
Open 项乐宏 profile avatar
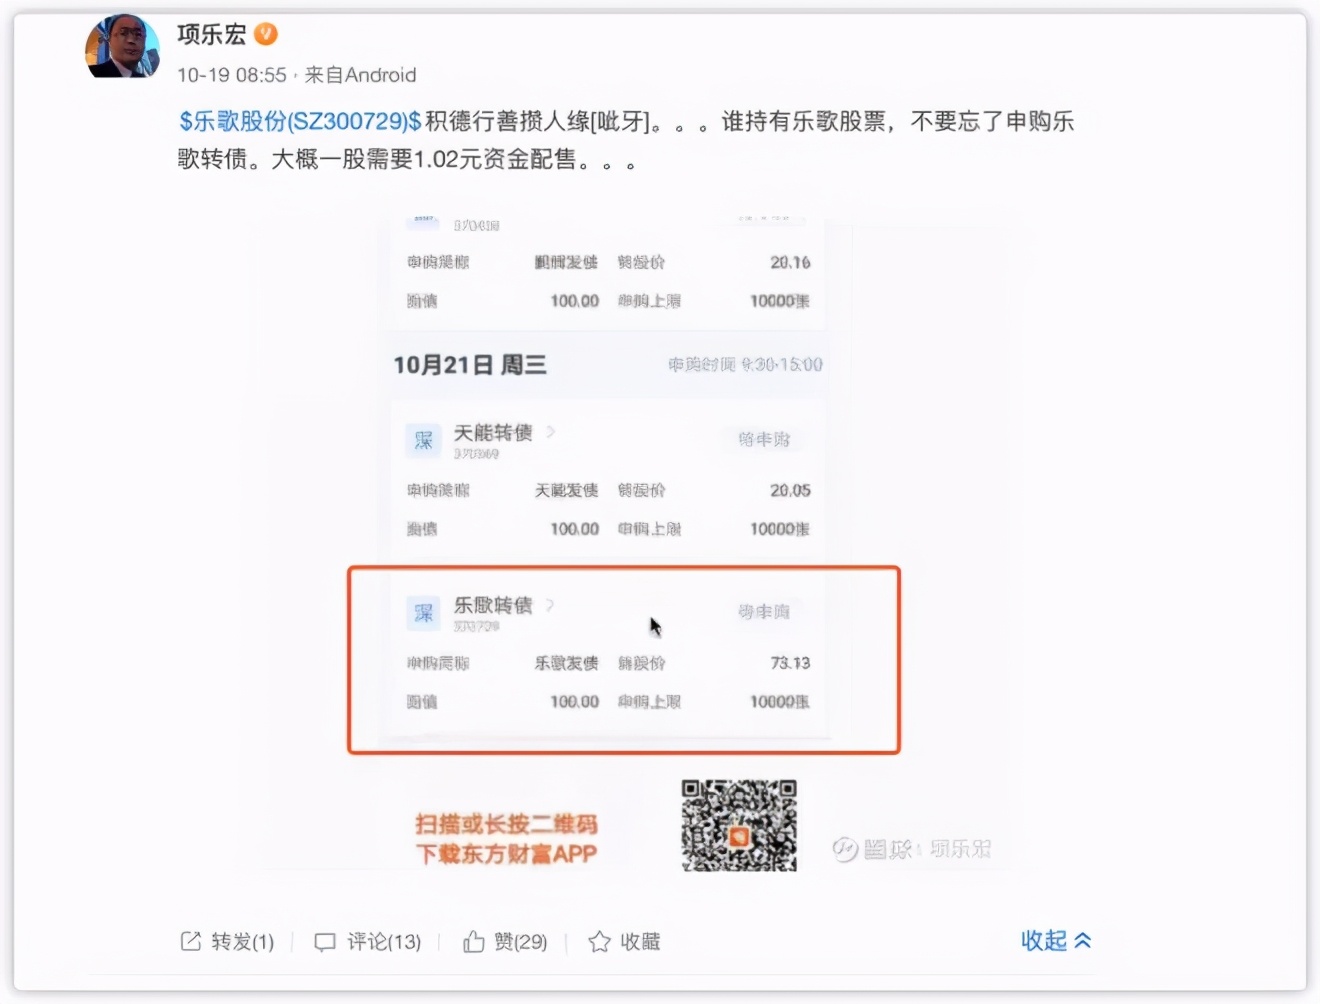[x=122, y=47]
